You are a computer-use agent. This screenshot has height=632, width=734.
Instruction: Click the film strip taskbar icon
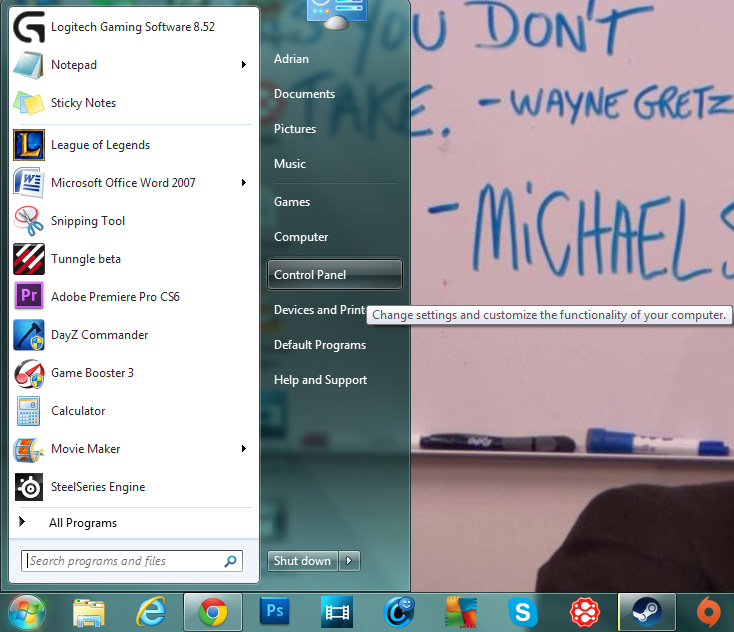pos(337,612)
